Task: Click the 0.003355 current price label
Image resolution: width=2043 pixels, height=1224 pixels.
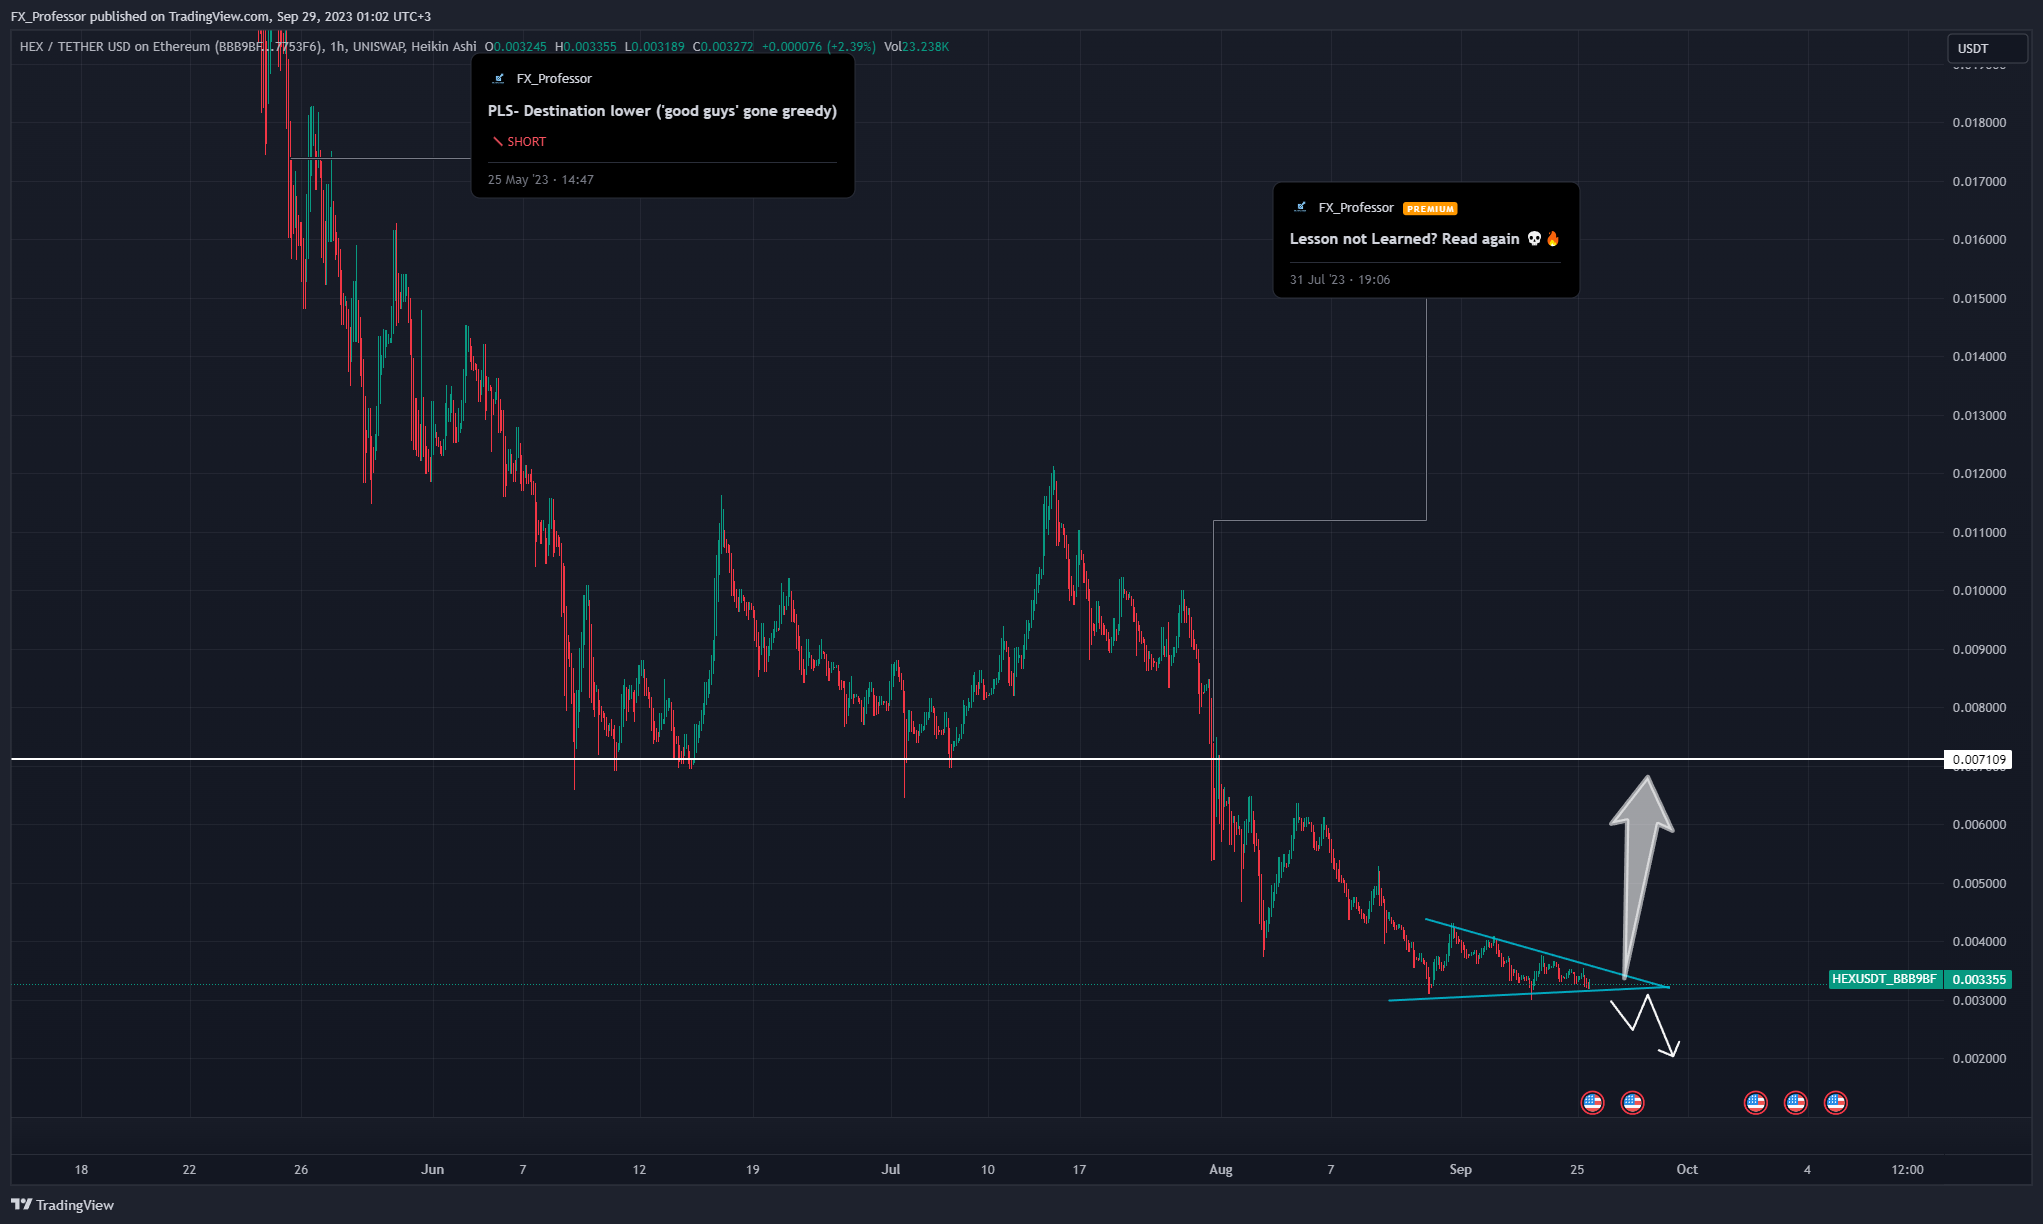Action: [1978, 979]
